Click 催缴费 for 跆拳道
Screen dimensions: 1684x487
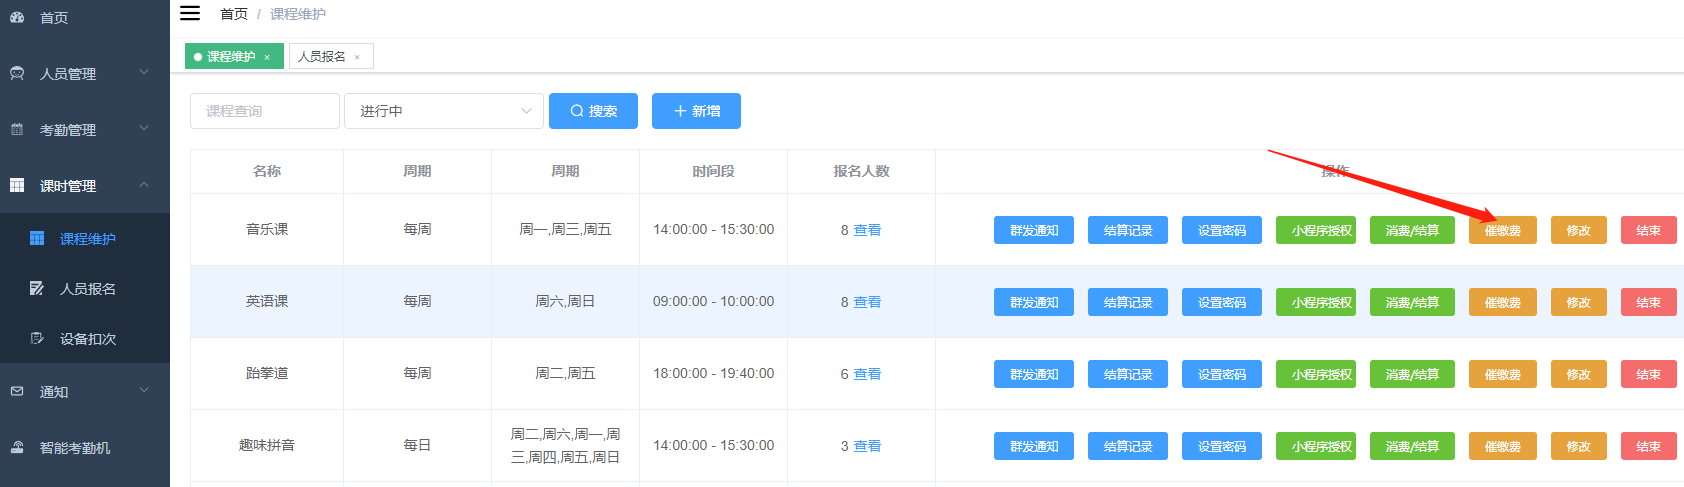(1503, 374)
